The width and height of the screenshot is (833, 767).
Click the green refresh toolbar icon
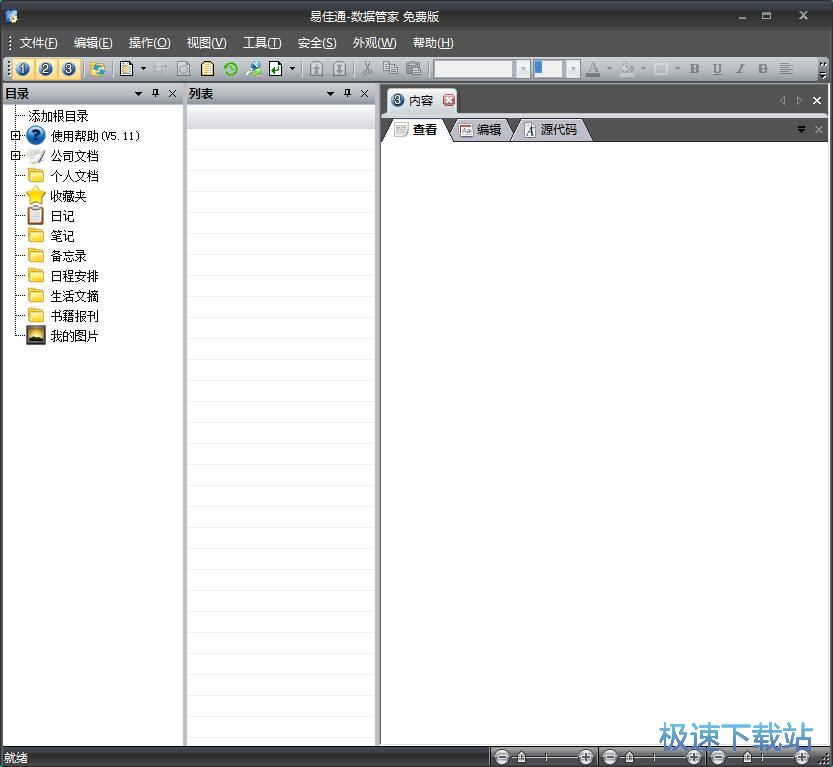(x=231, y=69)
